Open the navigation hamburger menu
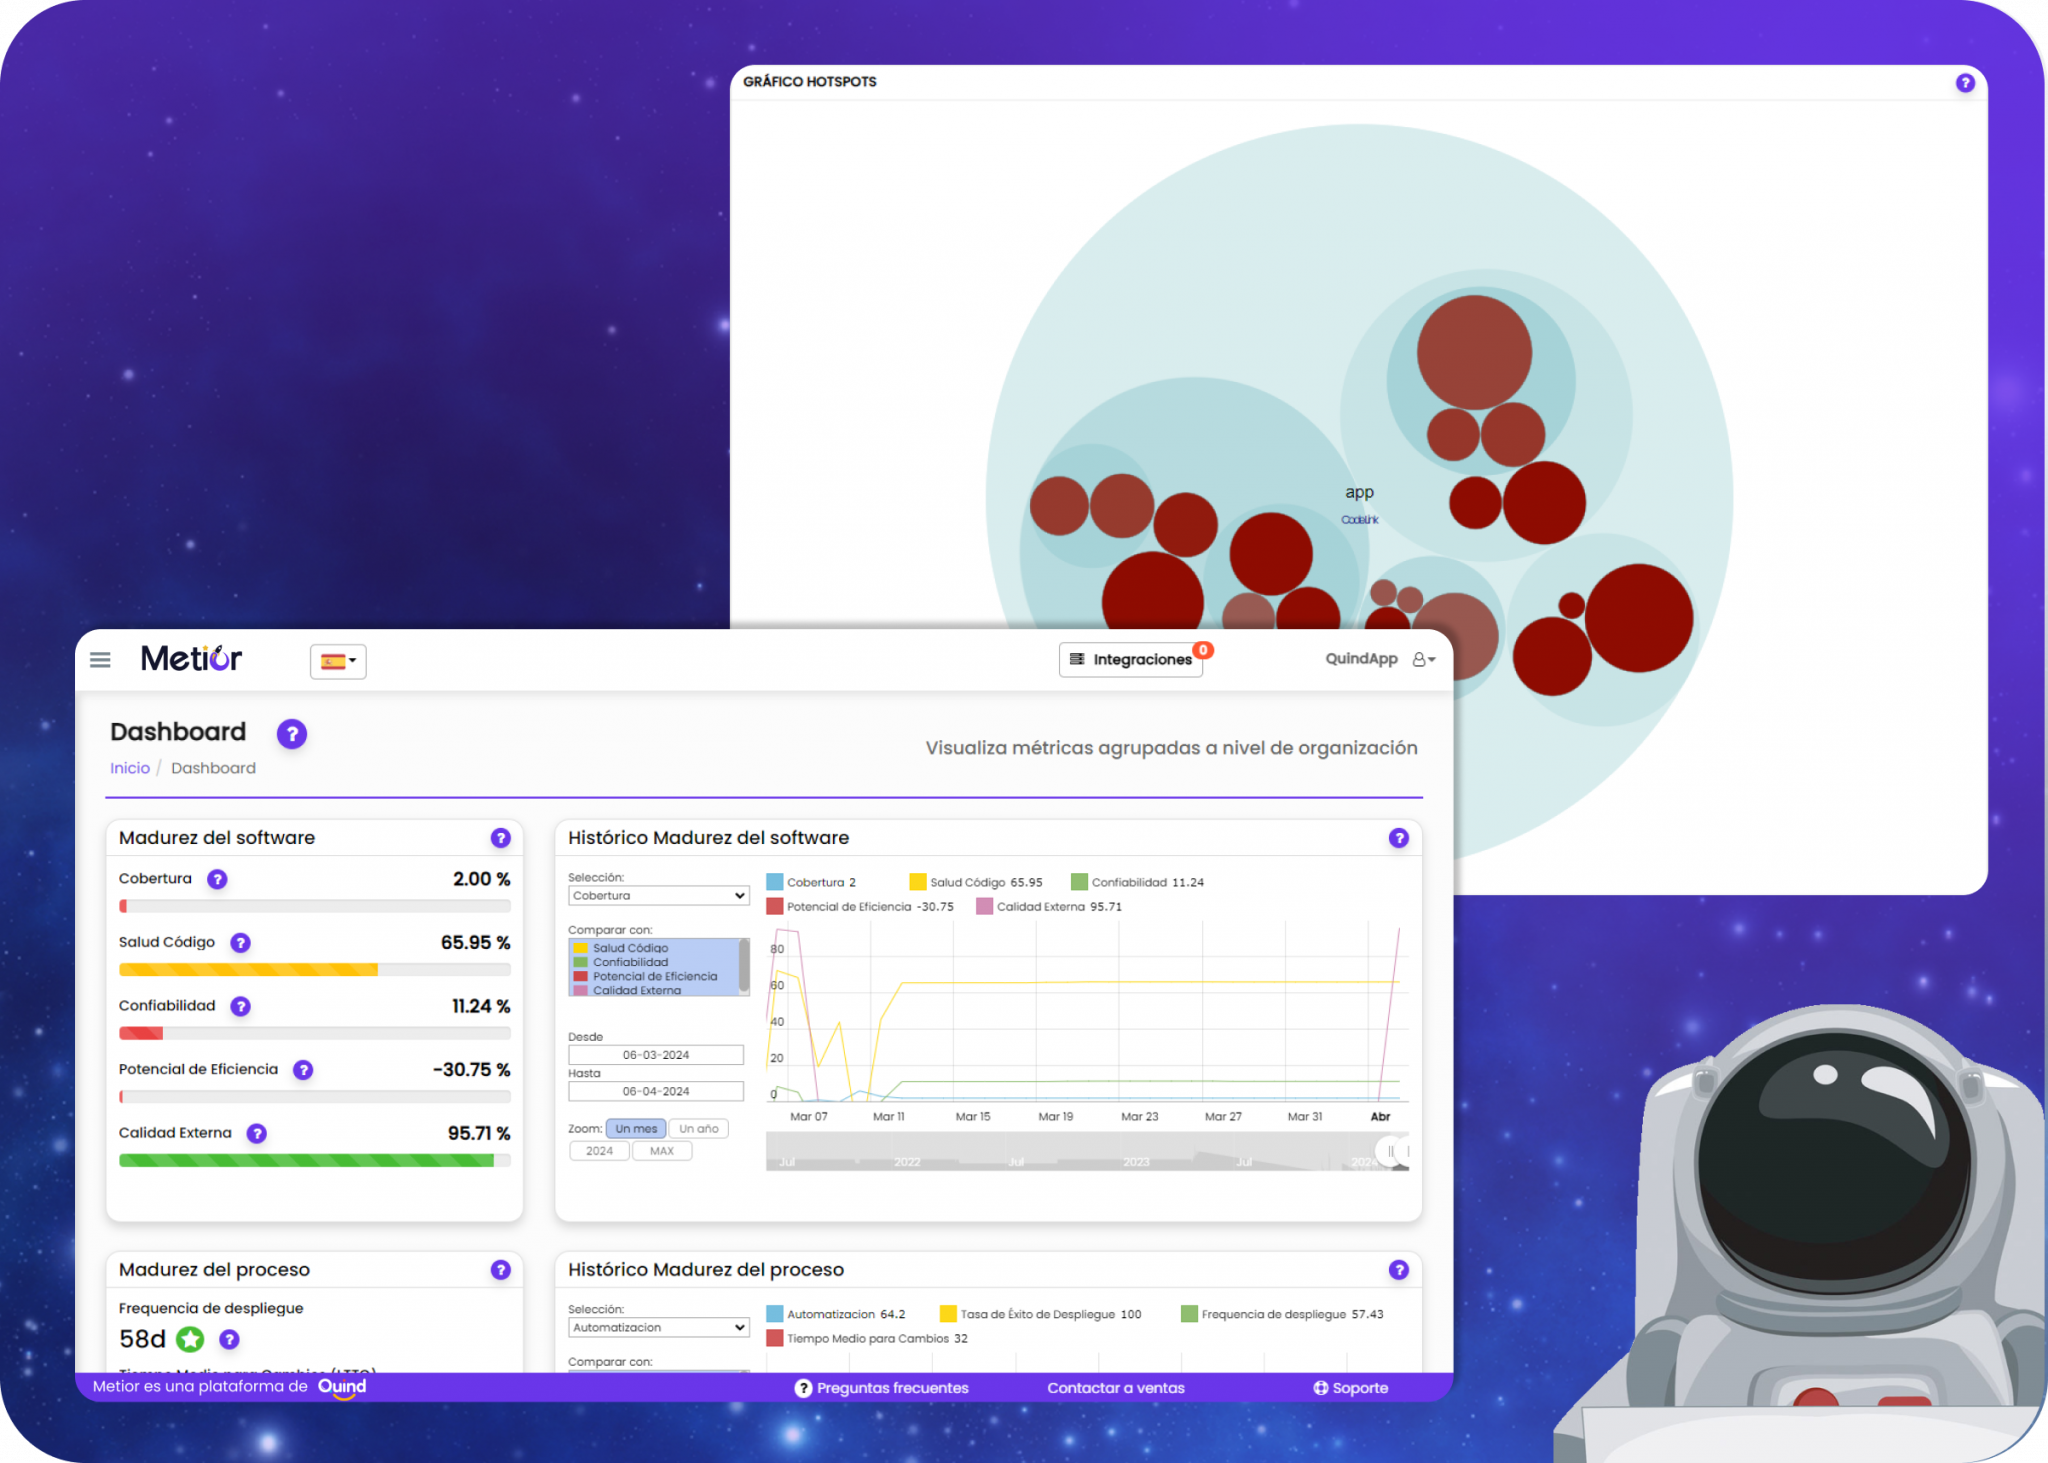 (100, 659)
